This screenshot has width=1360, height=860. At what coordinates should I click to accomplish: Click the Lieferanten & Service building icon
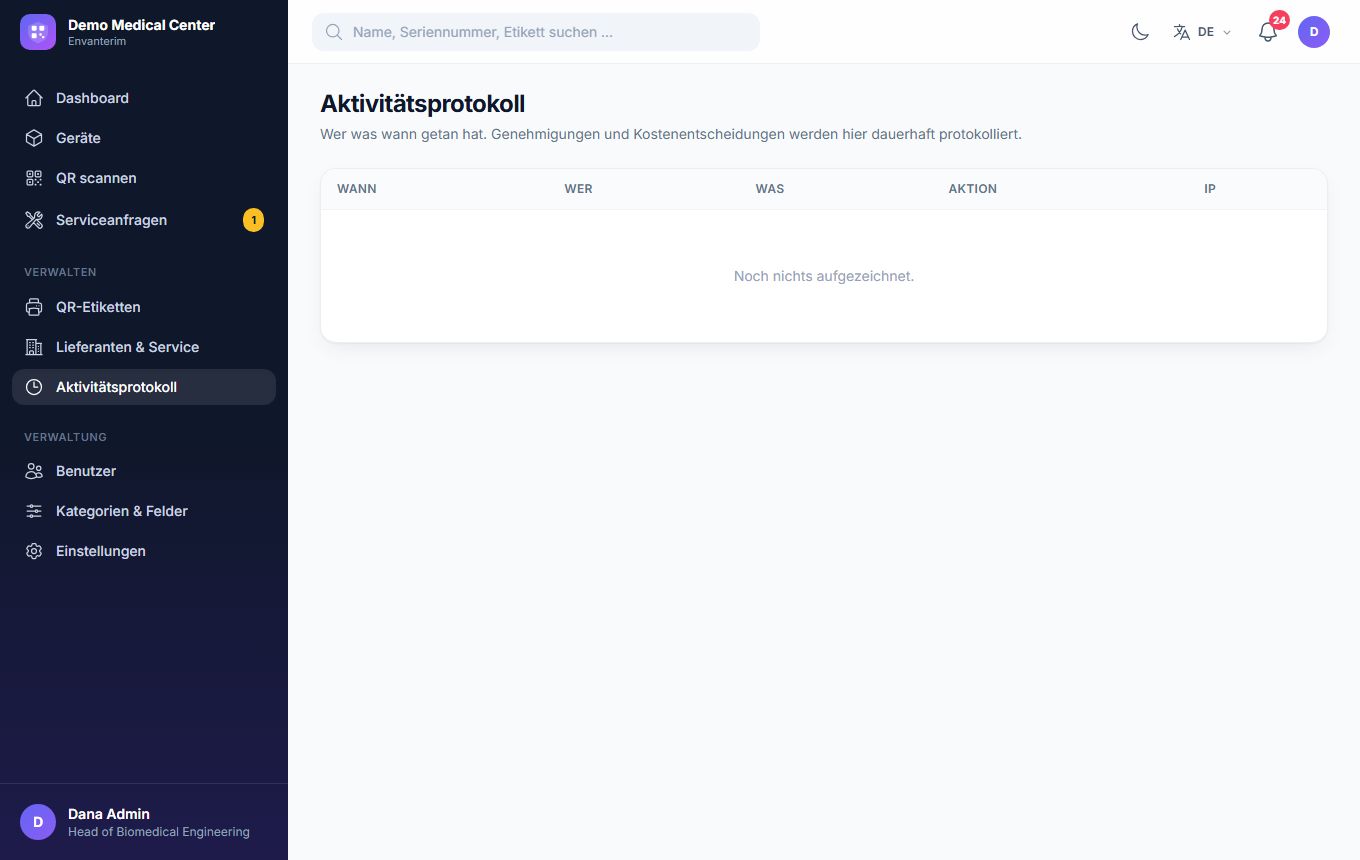(x=34, y=347)
